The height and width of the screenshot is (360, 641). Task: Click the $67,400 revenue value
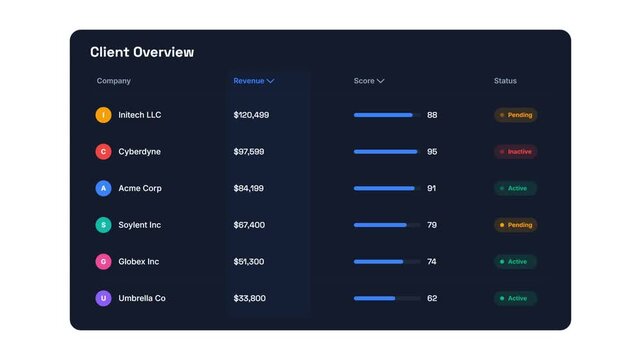(249, 225)
